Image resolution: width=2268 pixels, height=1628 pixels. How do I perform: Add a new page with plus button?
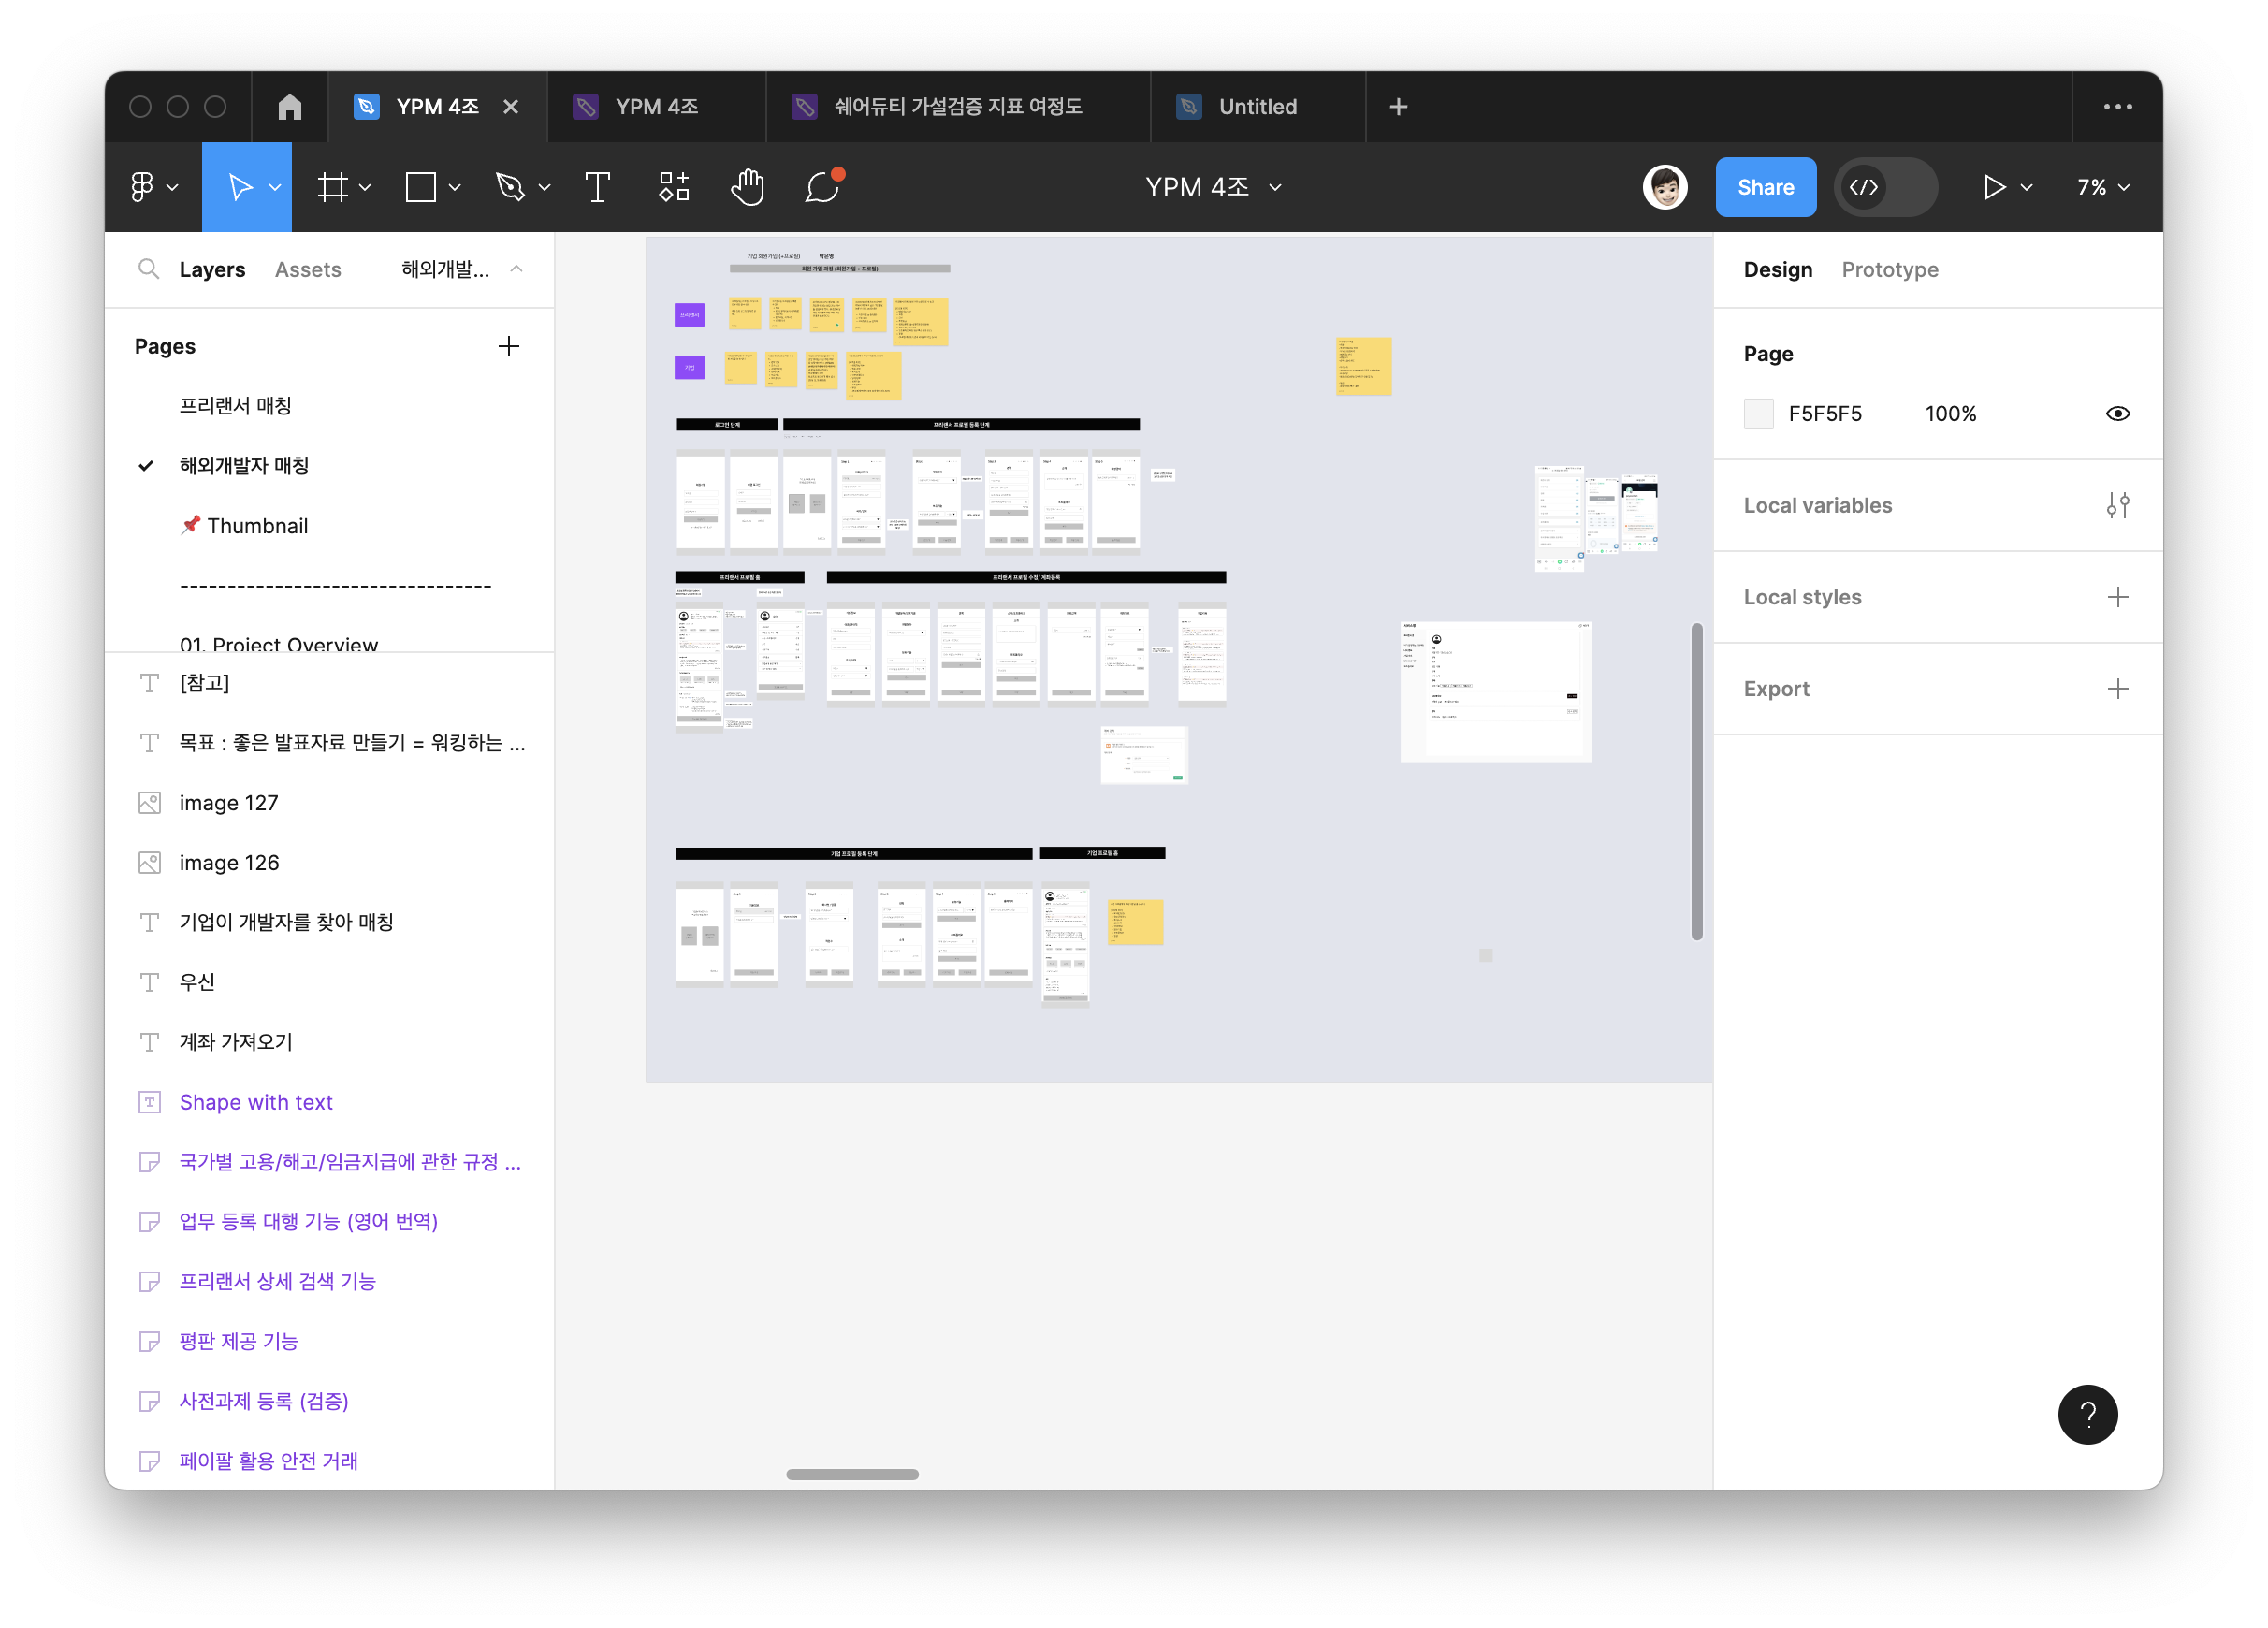click(508, 346)
